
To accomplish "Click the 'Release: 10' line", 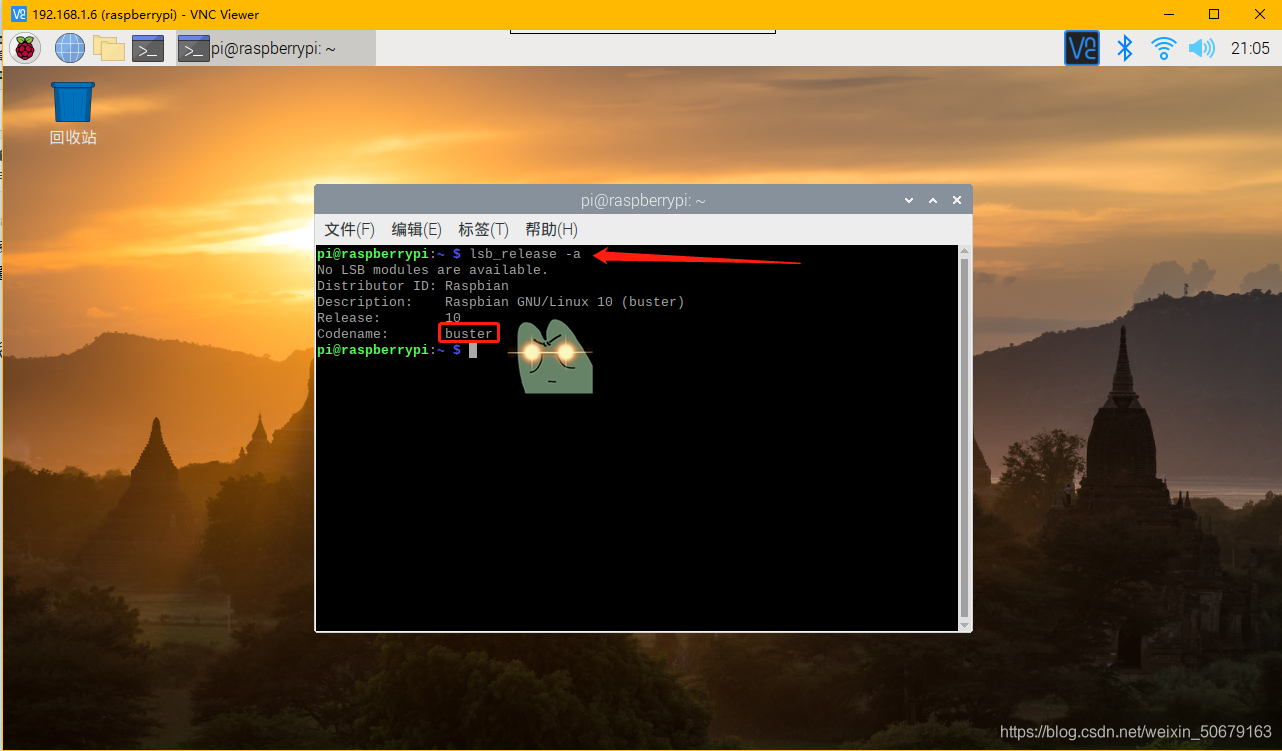I will tap(389, 318).
